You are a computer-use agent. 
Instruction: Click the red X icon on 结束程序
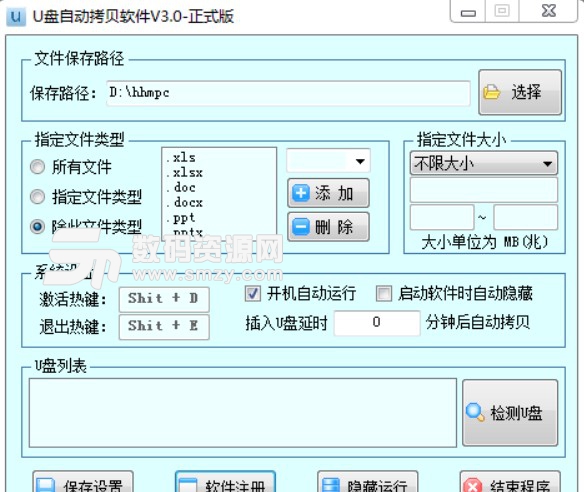(x=473, y=485)
